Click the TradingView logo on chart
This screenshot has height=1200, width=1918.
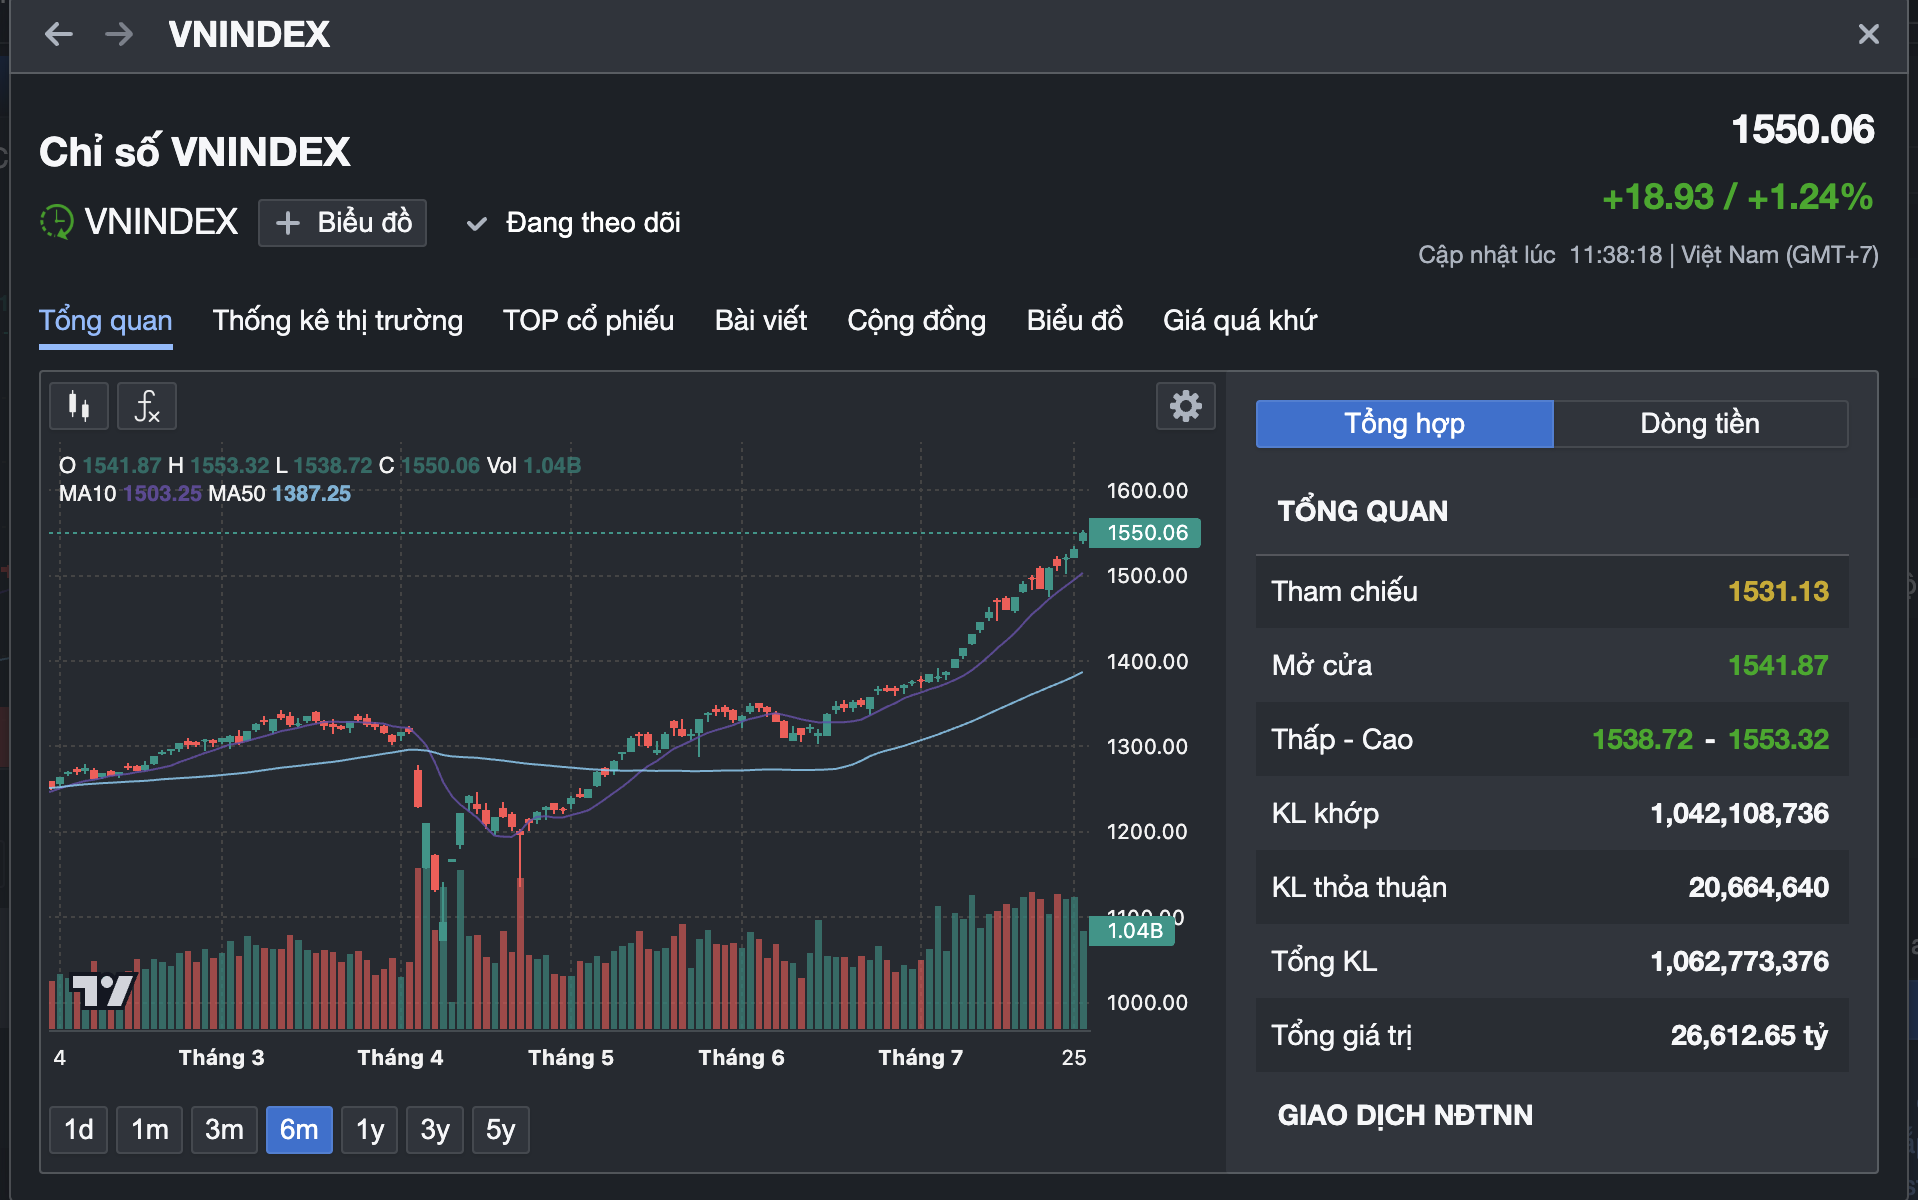pos(102,990)
